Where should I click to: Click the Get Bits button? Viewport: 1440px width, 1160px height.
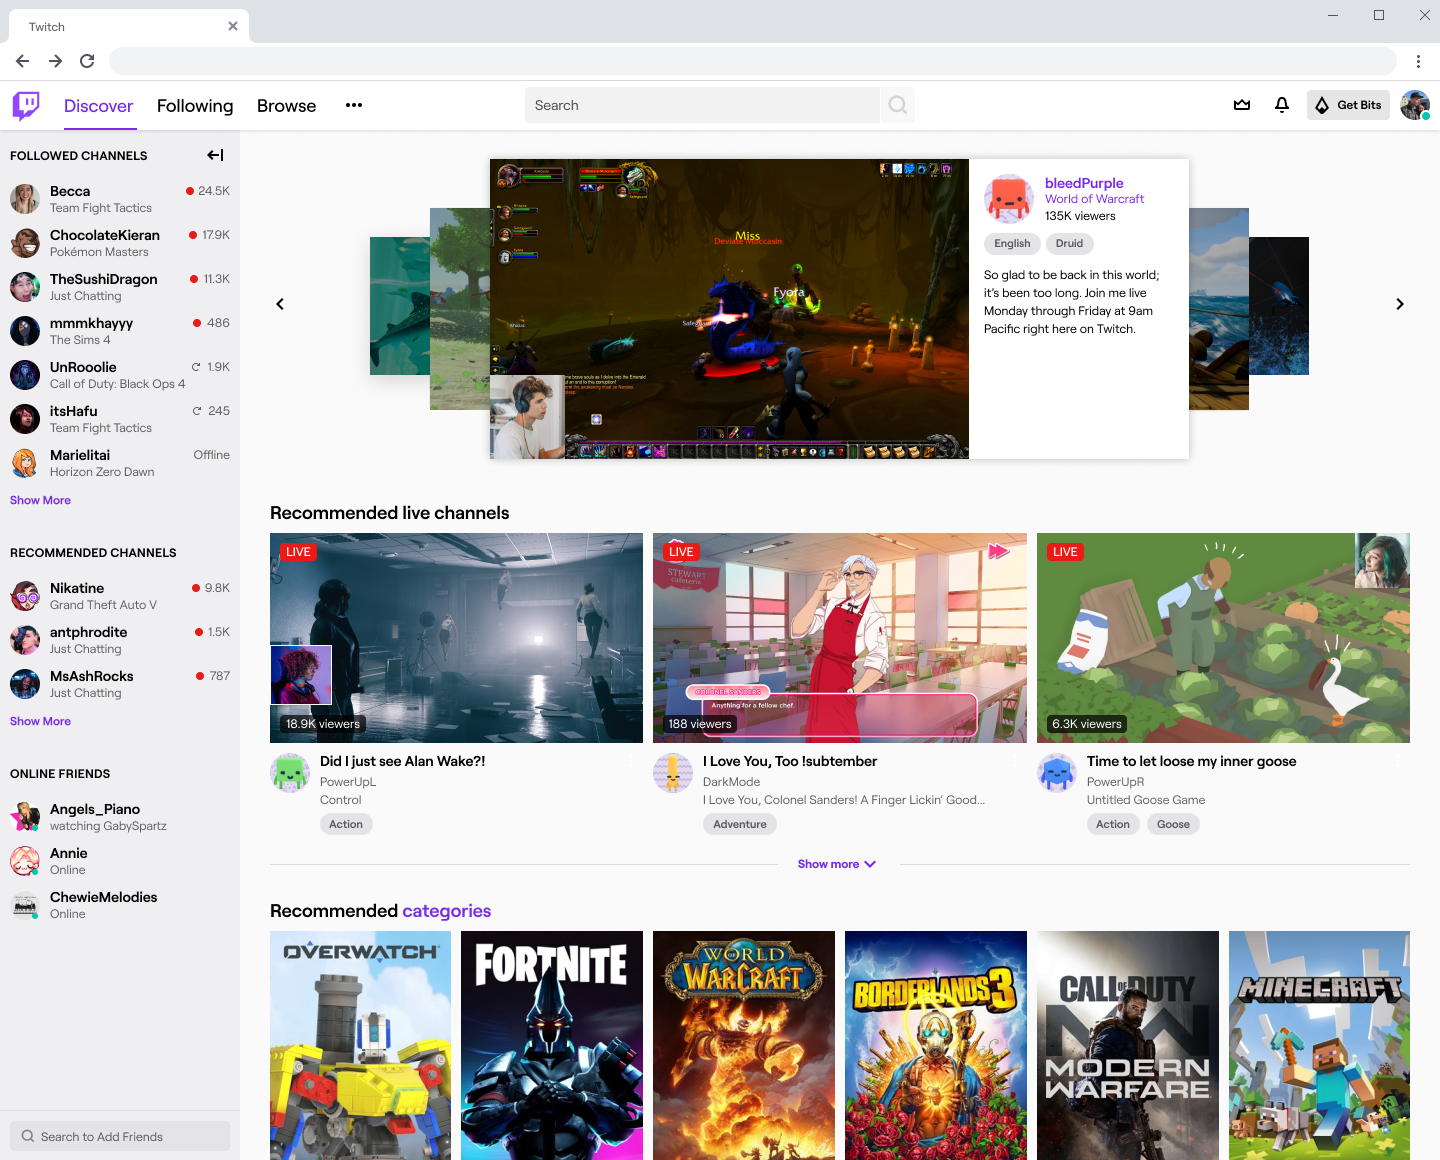[1348, 105]
